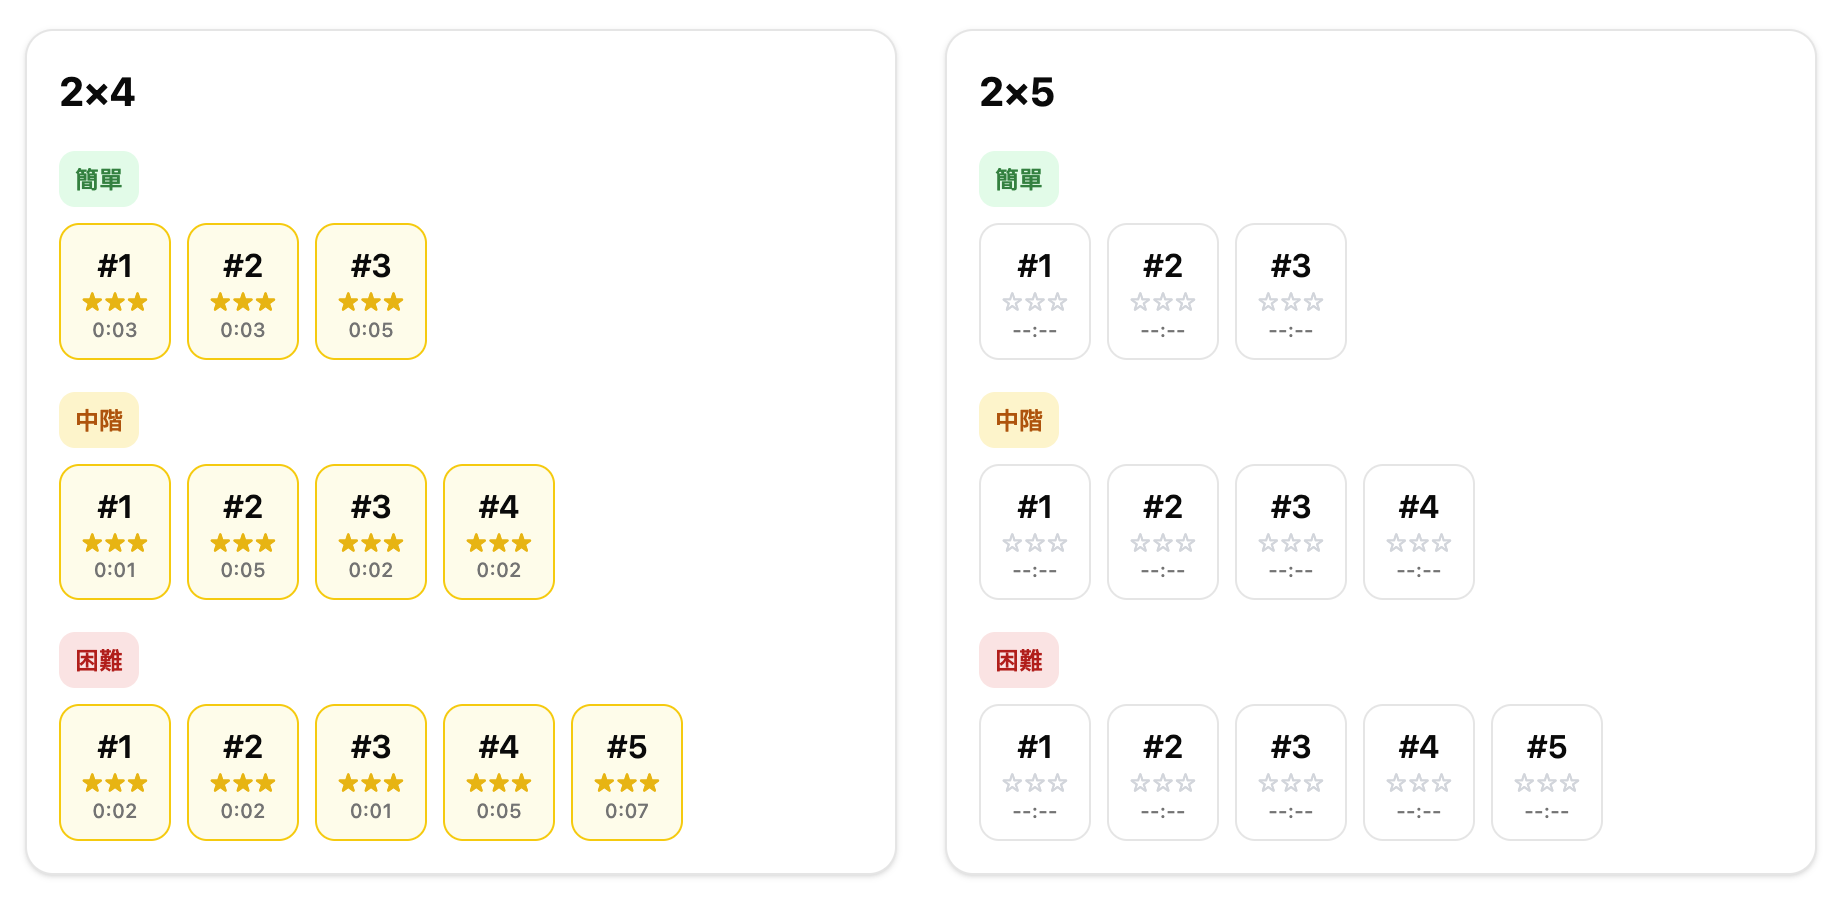This screenshot has height=902, width=1844.
Task: Open level #1 under 2×4 困難
Action: pyautogui.click(x=115, y=772)
